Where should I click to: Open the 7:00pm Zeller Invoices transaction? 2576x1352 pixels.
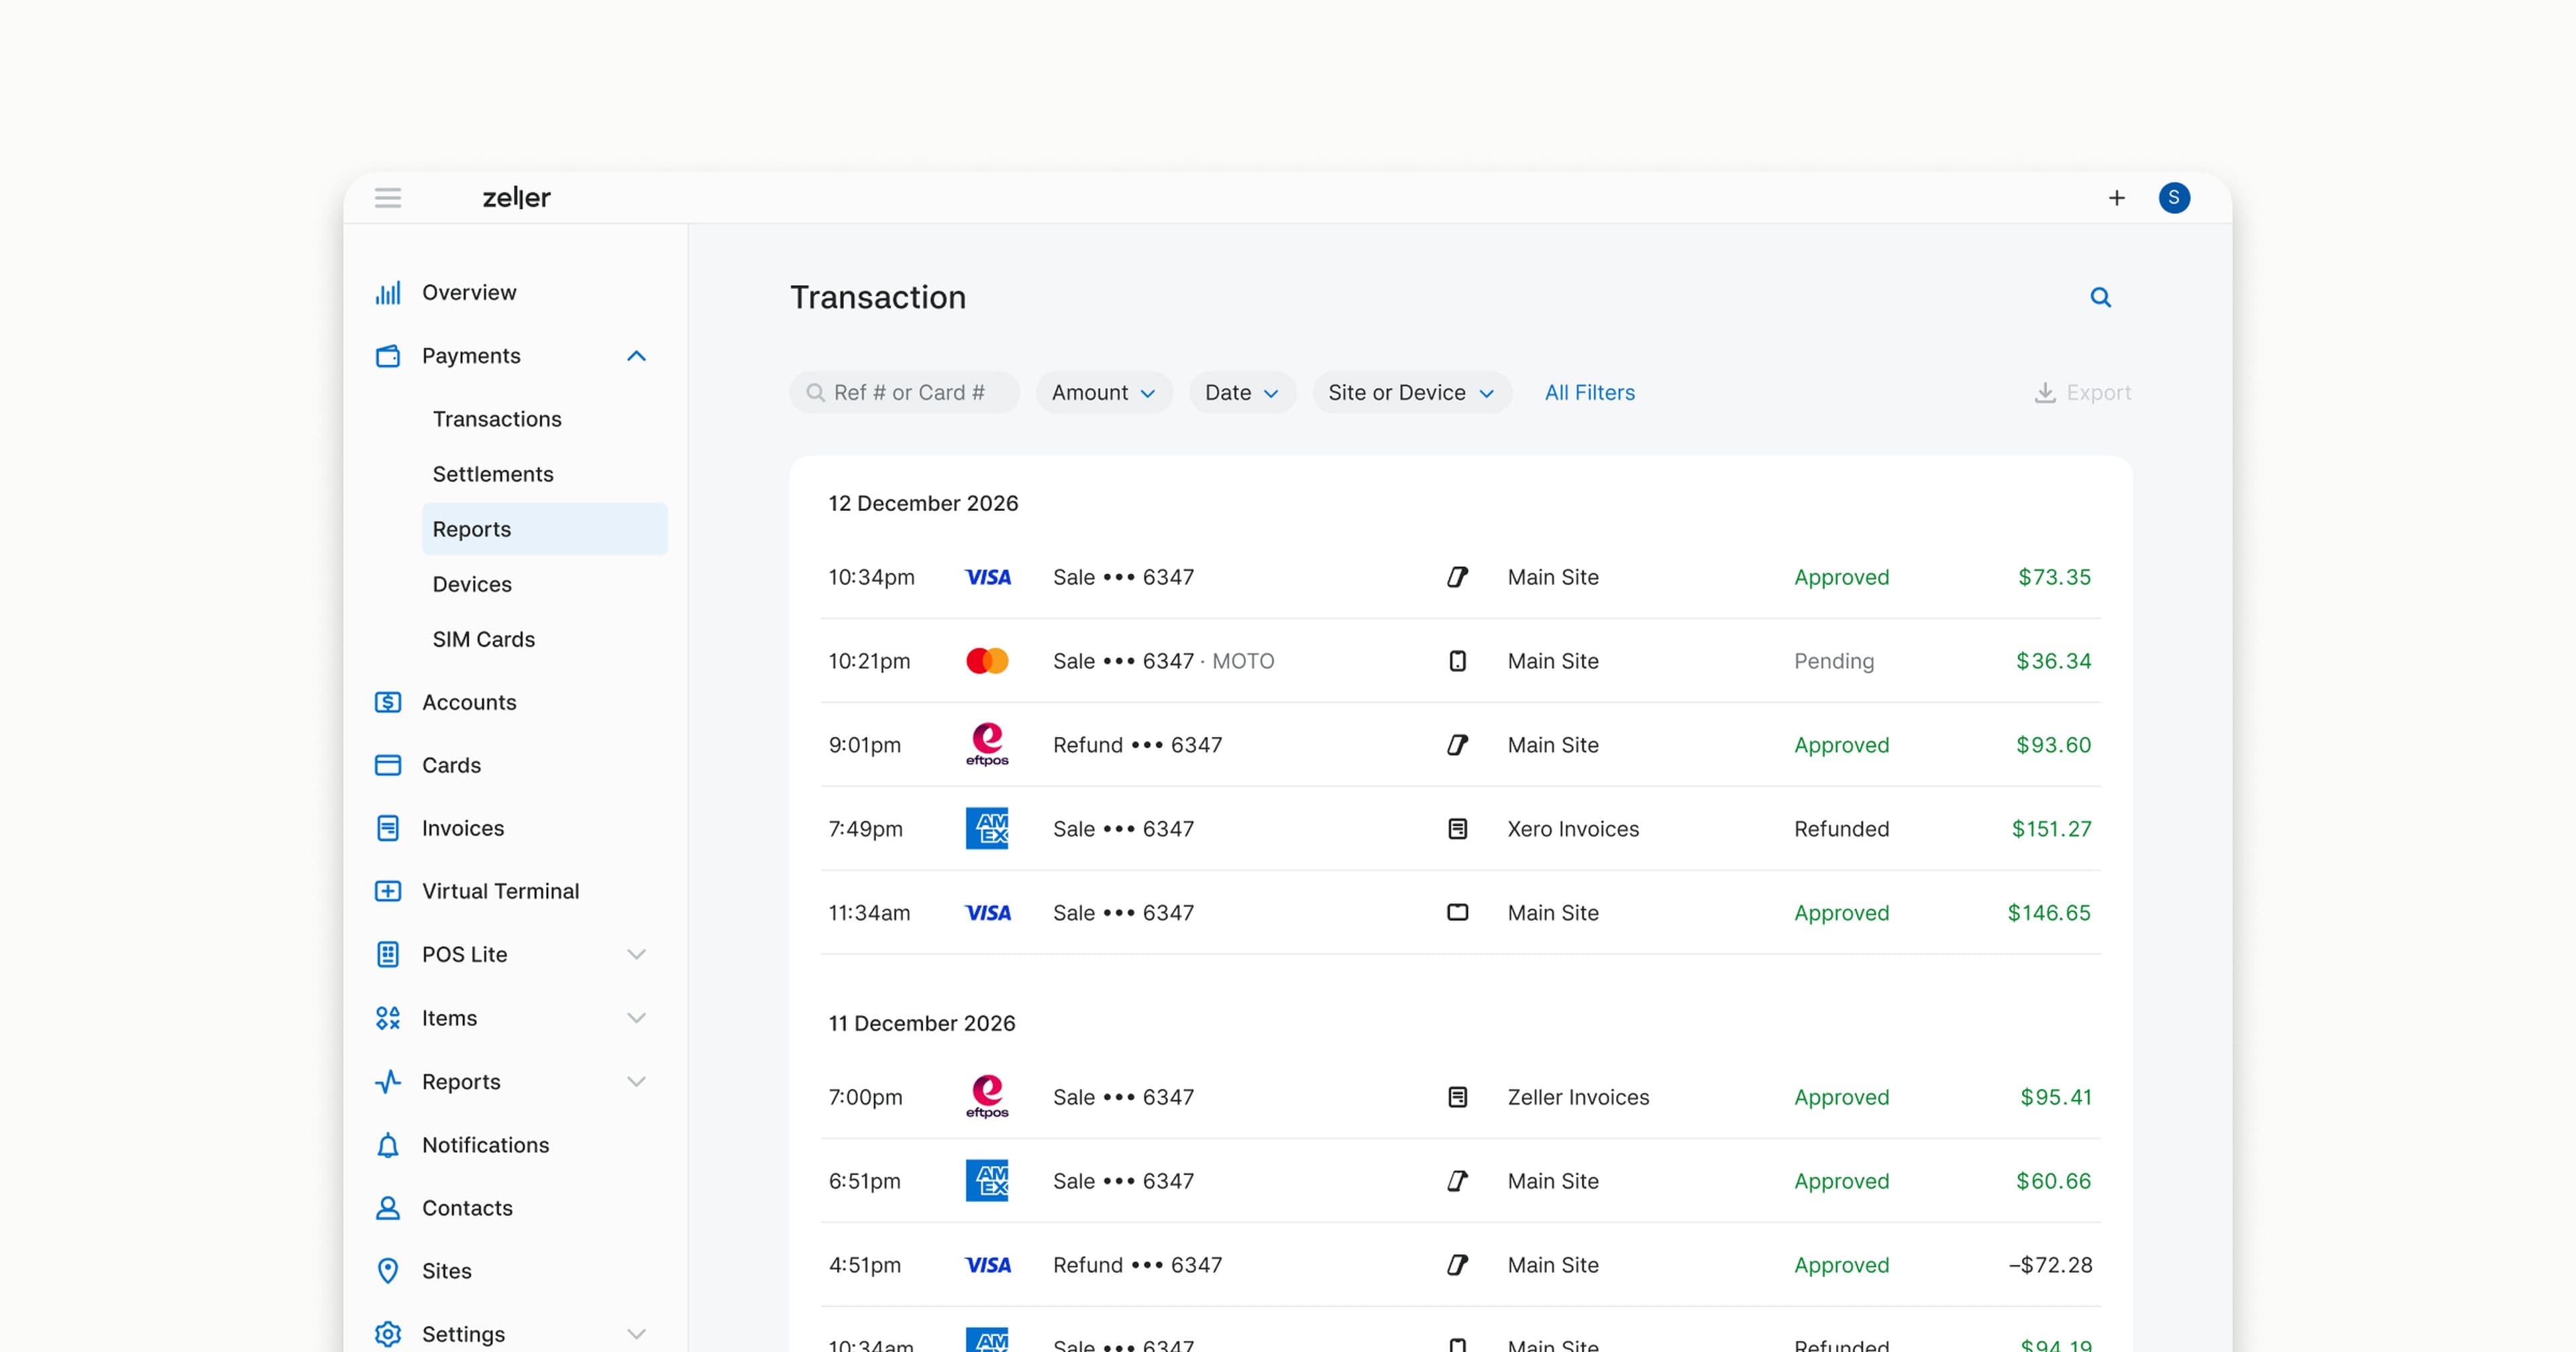[x=1460, y=1097]
